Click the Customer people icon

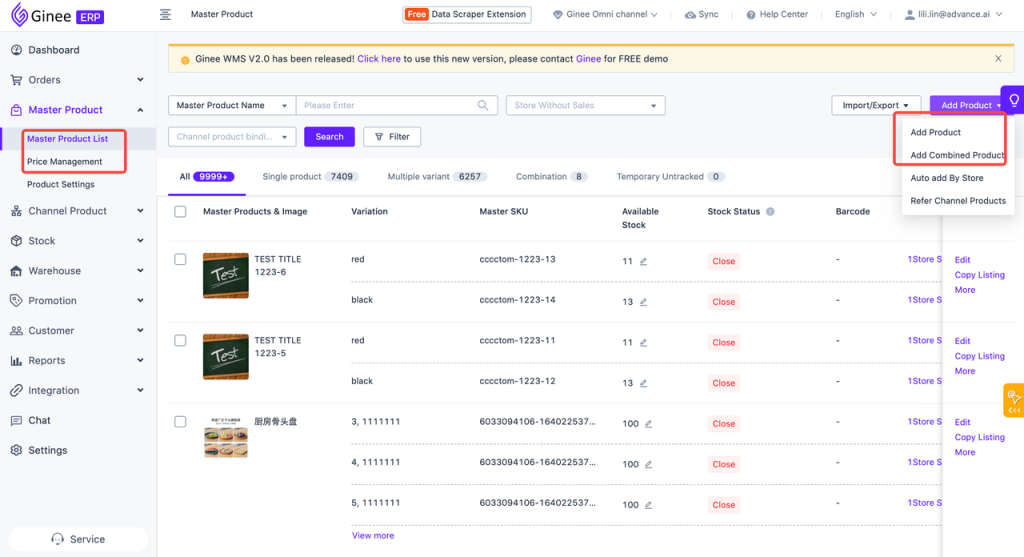click(x=16, y=330)
